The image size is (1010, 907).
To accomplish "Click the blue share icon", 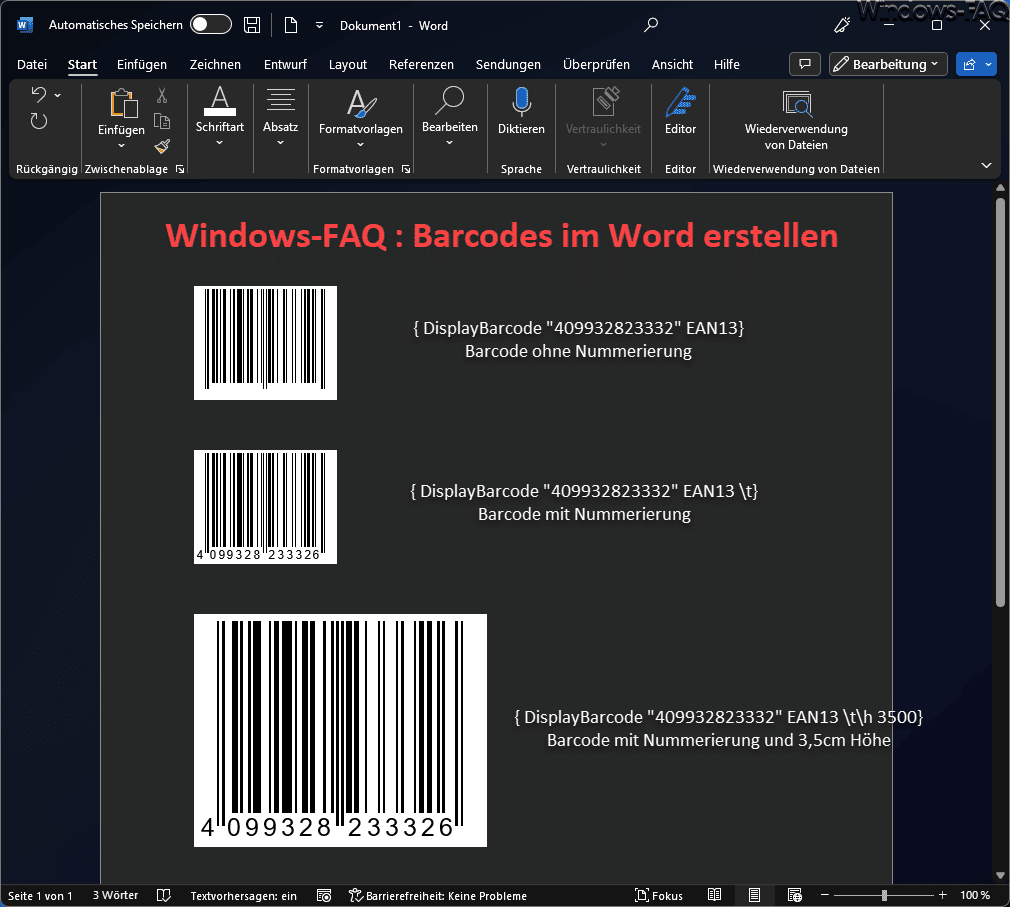I will pyautogui.click(x=969, y=64).
